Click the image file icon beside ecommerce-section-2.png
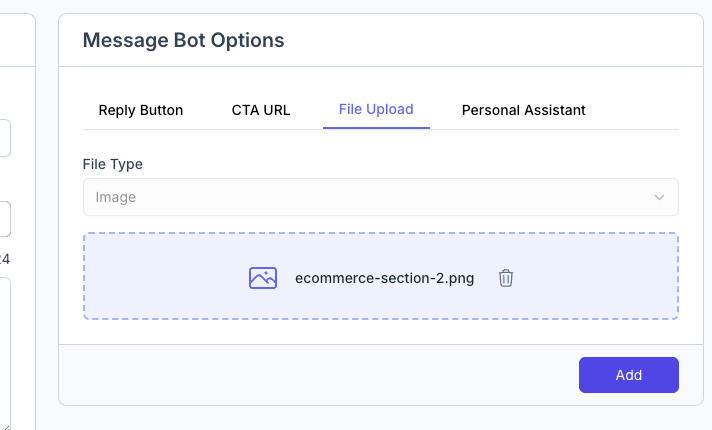Viewport: 712px width, 430px height. pos(263,278)
